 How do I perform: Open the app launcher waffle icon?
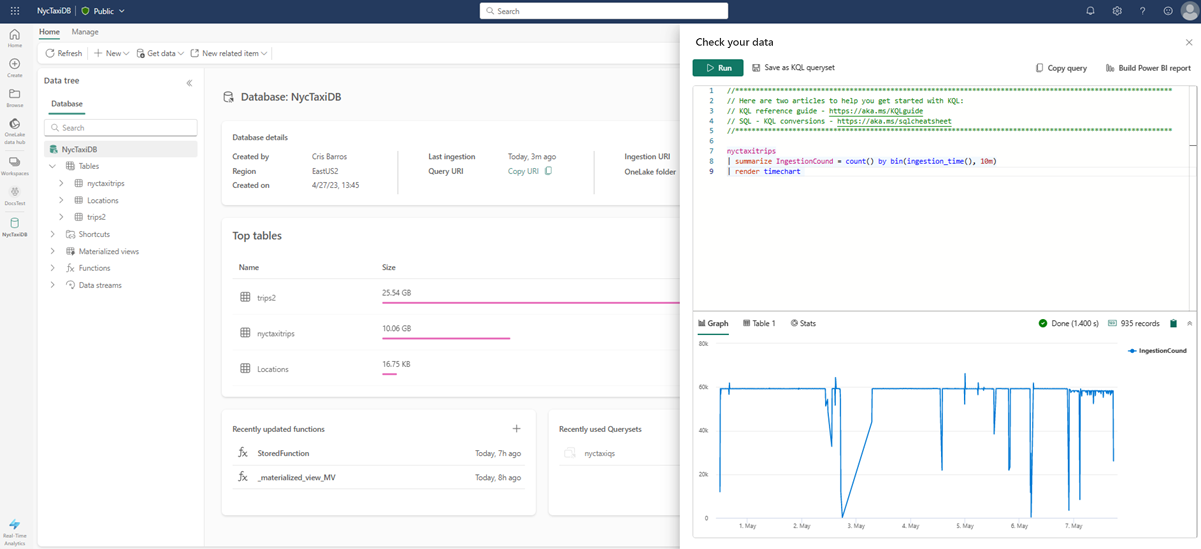(x=14, y=11)
